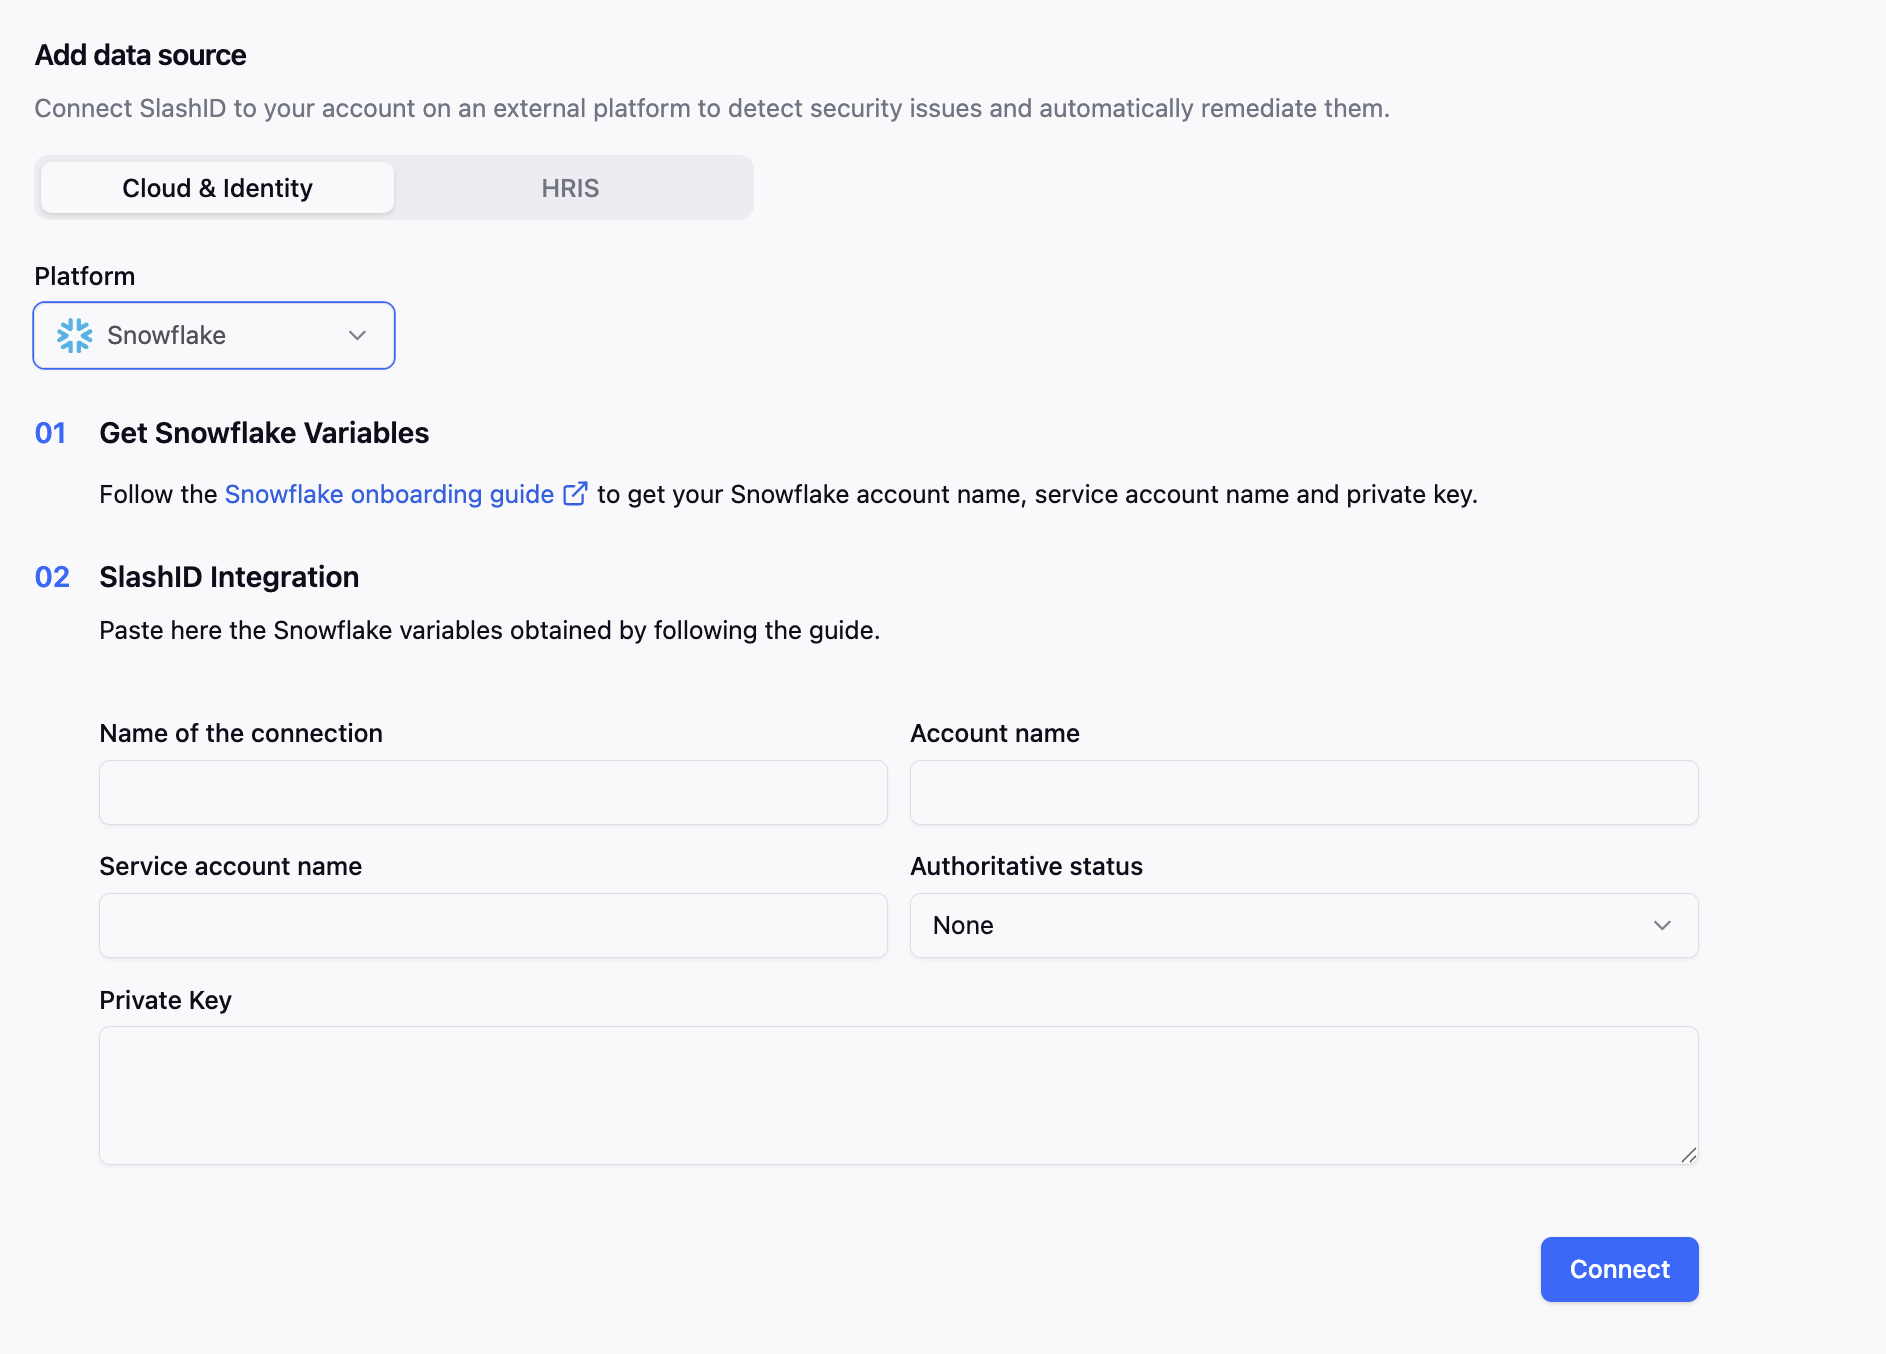Click inside the Service account name field

492,925
